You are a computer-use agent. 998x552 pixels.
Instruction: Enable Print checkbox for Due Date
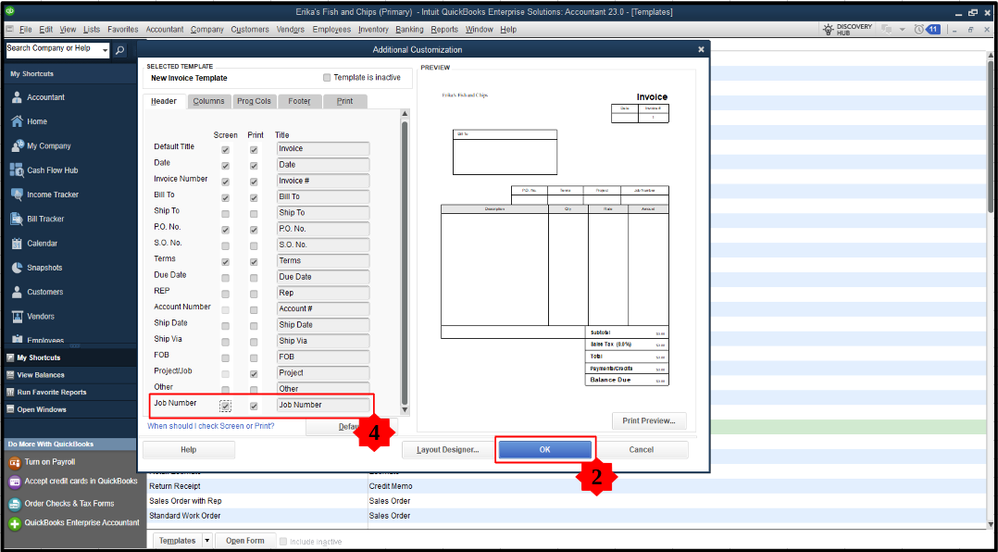click(254, 278)
